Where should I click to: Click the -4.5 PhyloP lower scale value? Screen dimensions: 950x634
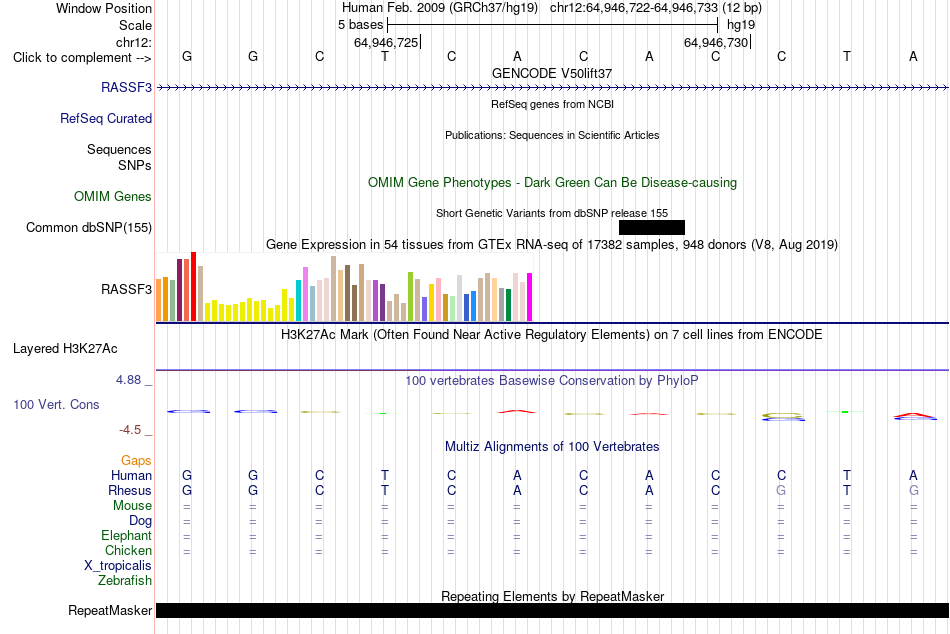click(x=130, y=430)
